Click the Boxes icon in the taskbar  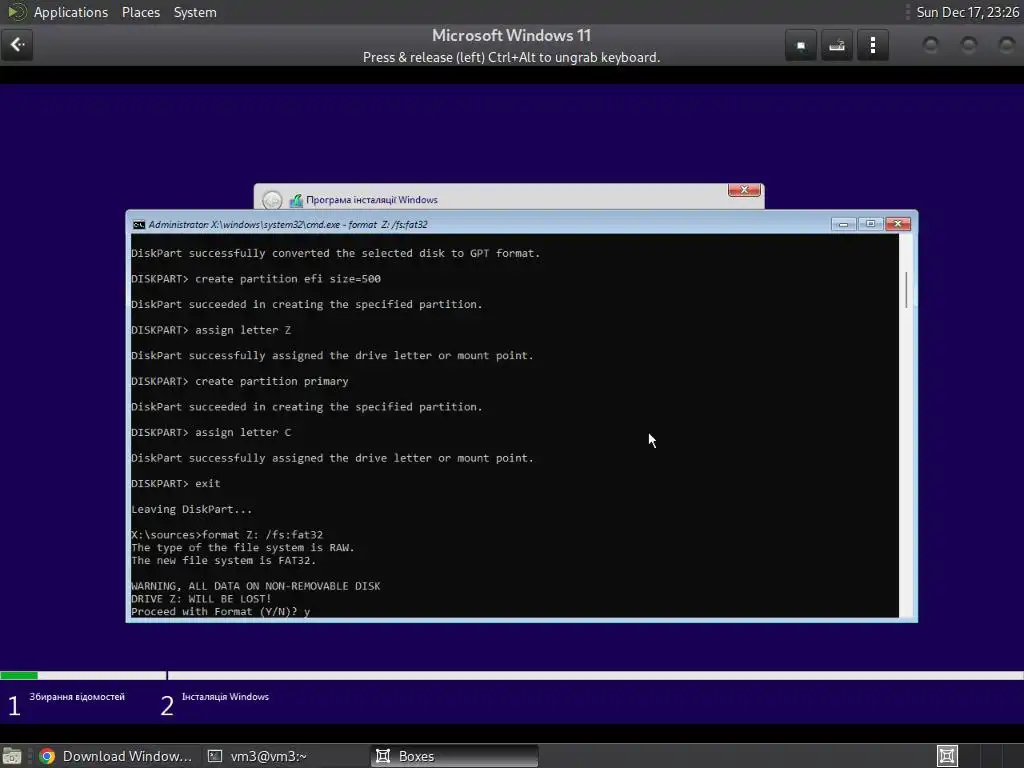(383, 756)
